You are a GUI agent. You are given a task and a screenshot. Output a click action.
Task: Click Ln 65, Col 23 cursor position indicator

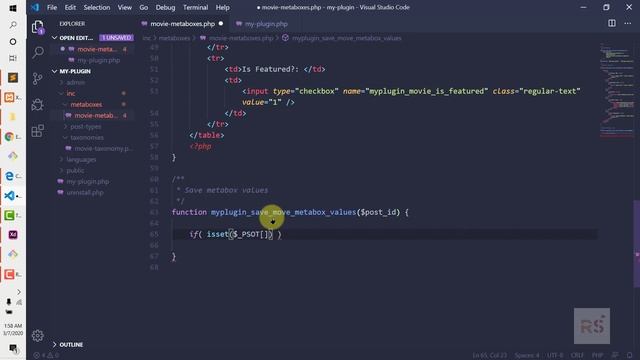(x=489, y=356)
